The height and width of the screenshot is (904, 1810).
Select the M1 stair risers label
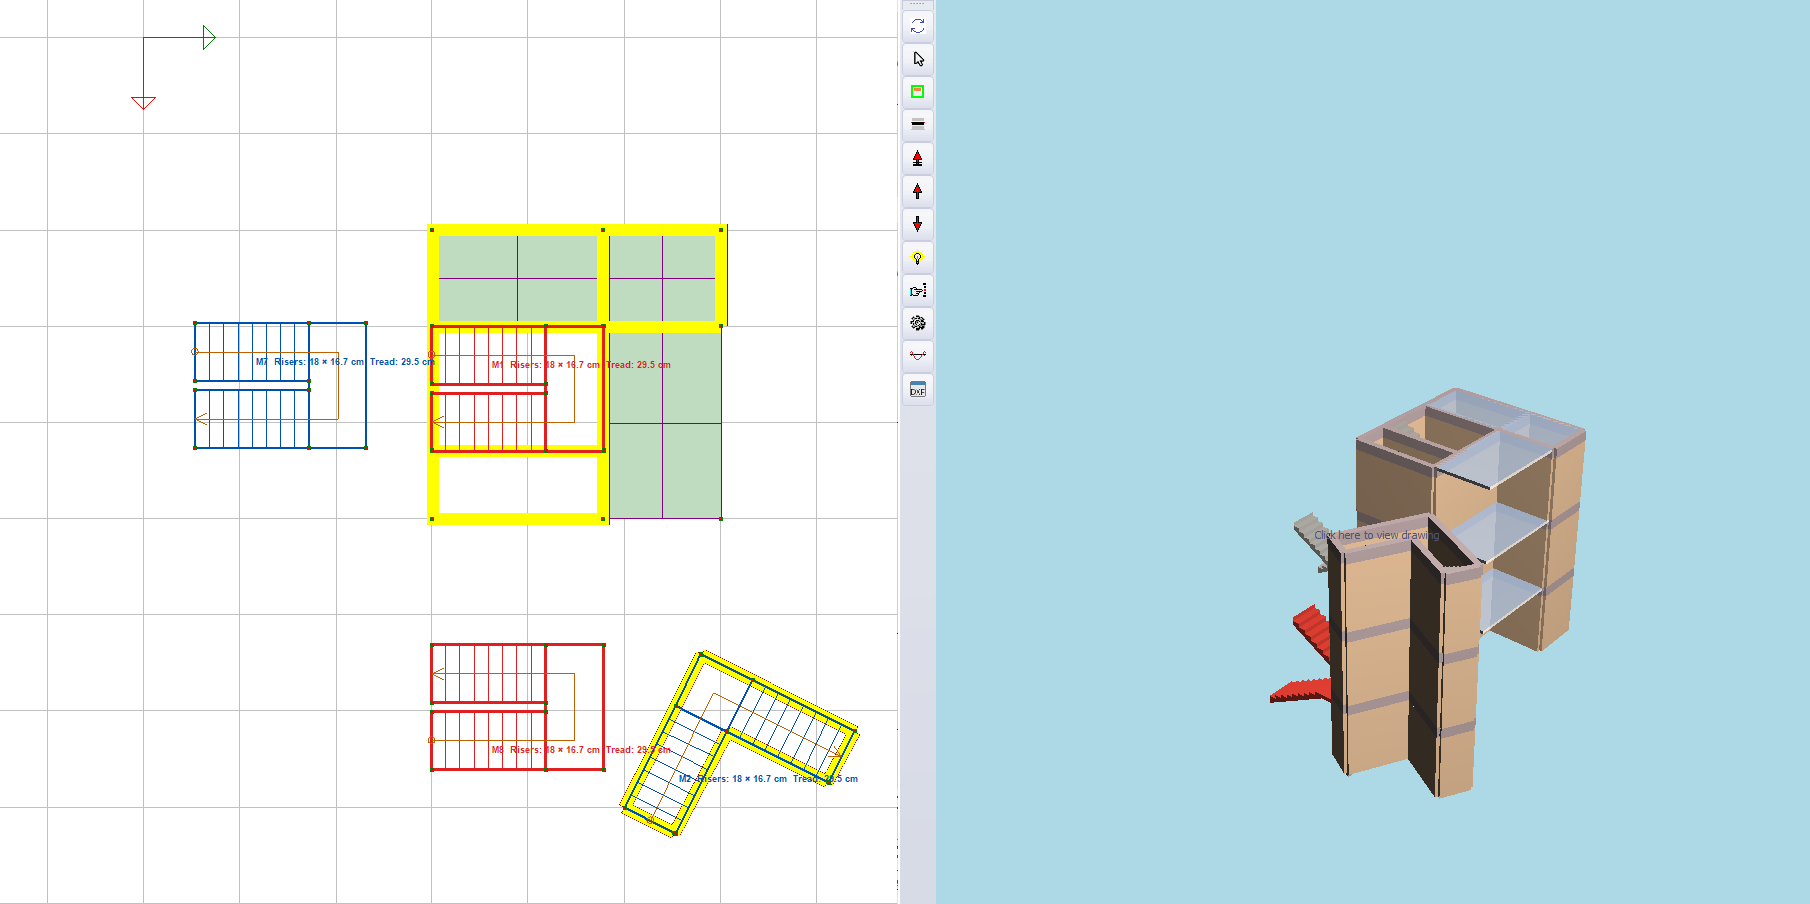point(580,365)
